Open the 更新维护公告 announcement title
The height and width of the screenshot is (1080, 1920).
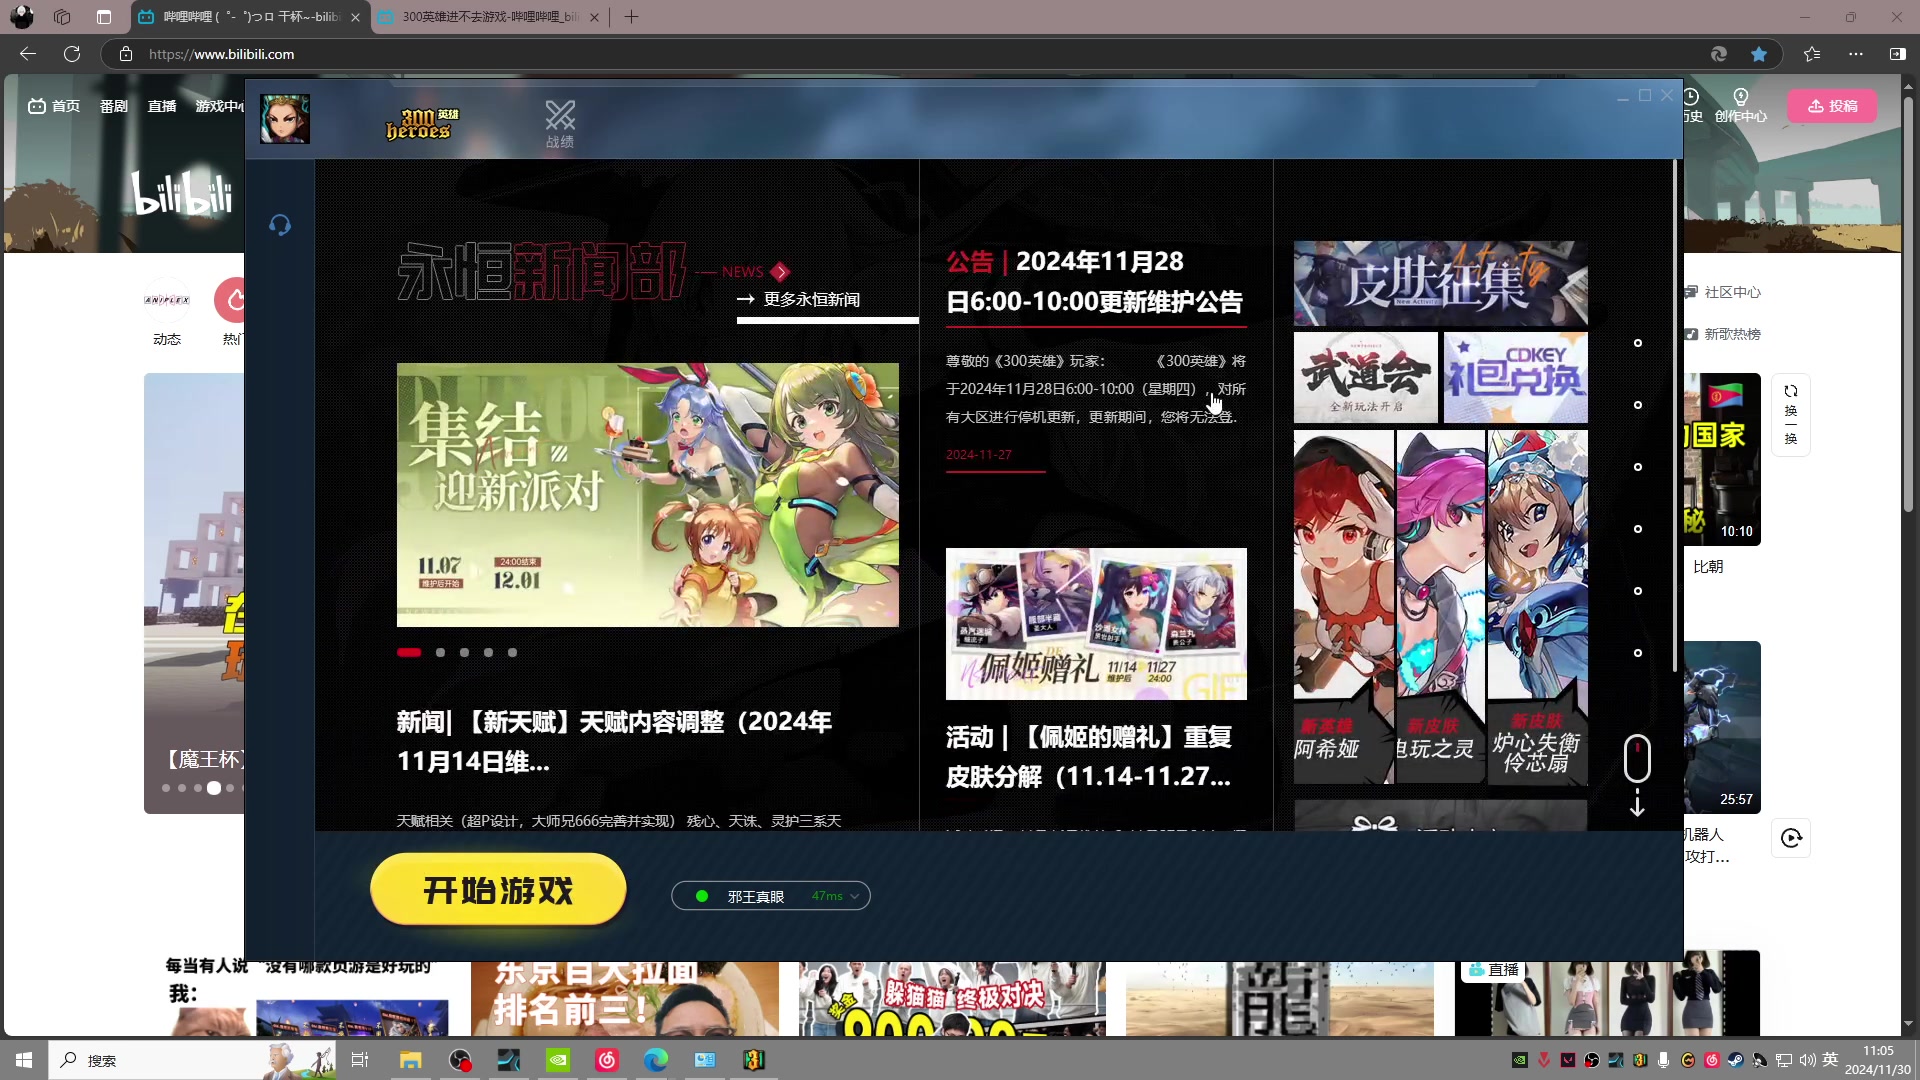(1095, 281)
